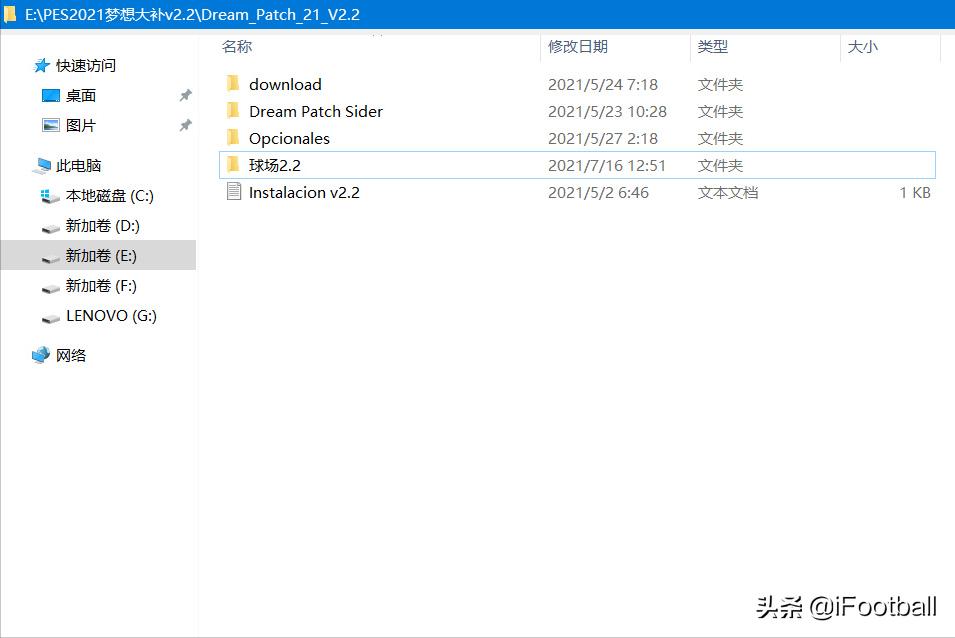The height and width of the screenshot is (638, 955).
Task: Click date 2021/5/24 7:18
Action: click(x=603, y=84)
